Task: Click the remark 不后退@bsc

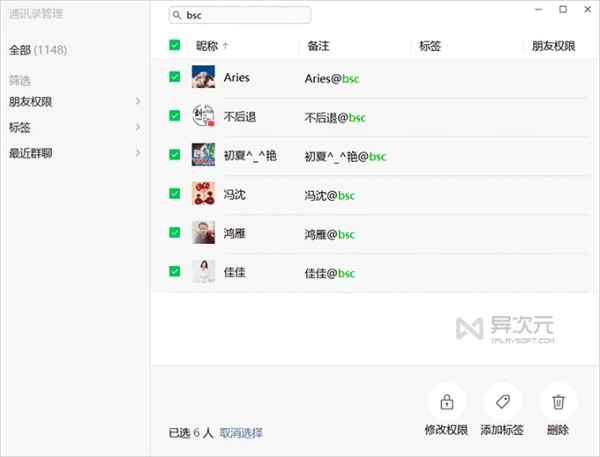Action: (x=335, y=118)
